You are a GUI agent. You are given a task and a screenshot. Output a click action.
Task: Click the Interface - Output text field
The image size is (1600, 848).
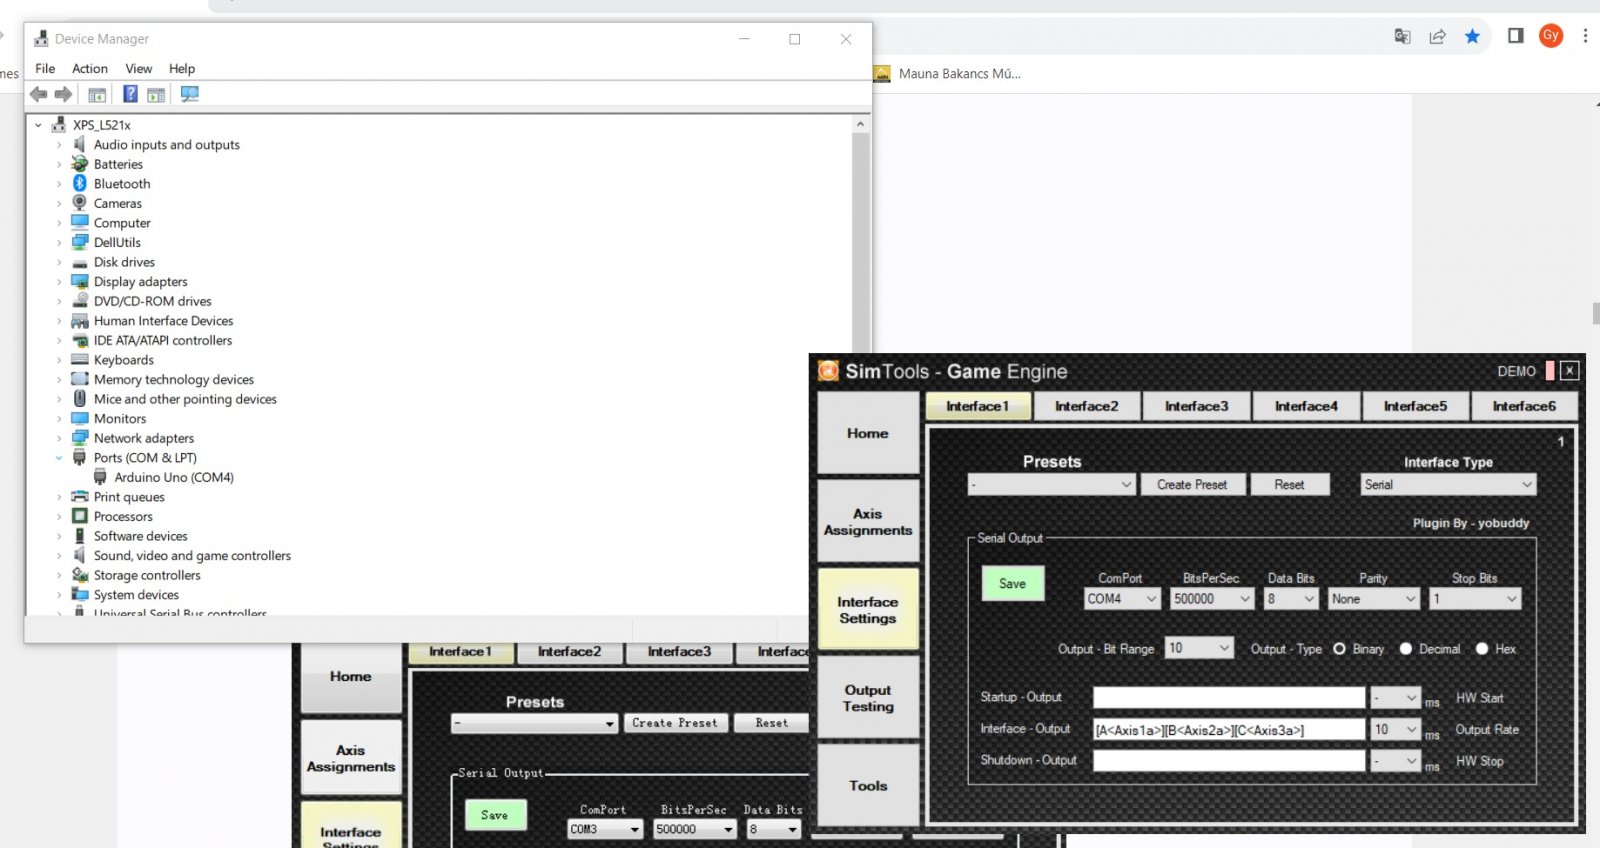point(1229,730)
